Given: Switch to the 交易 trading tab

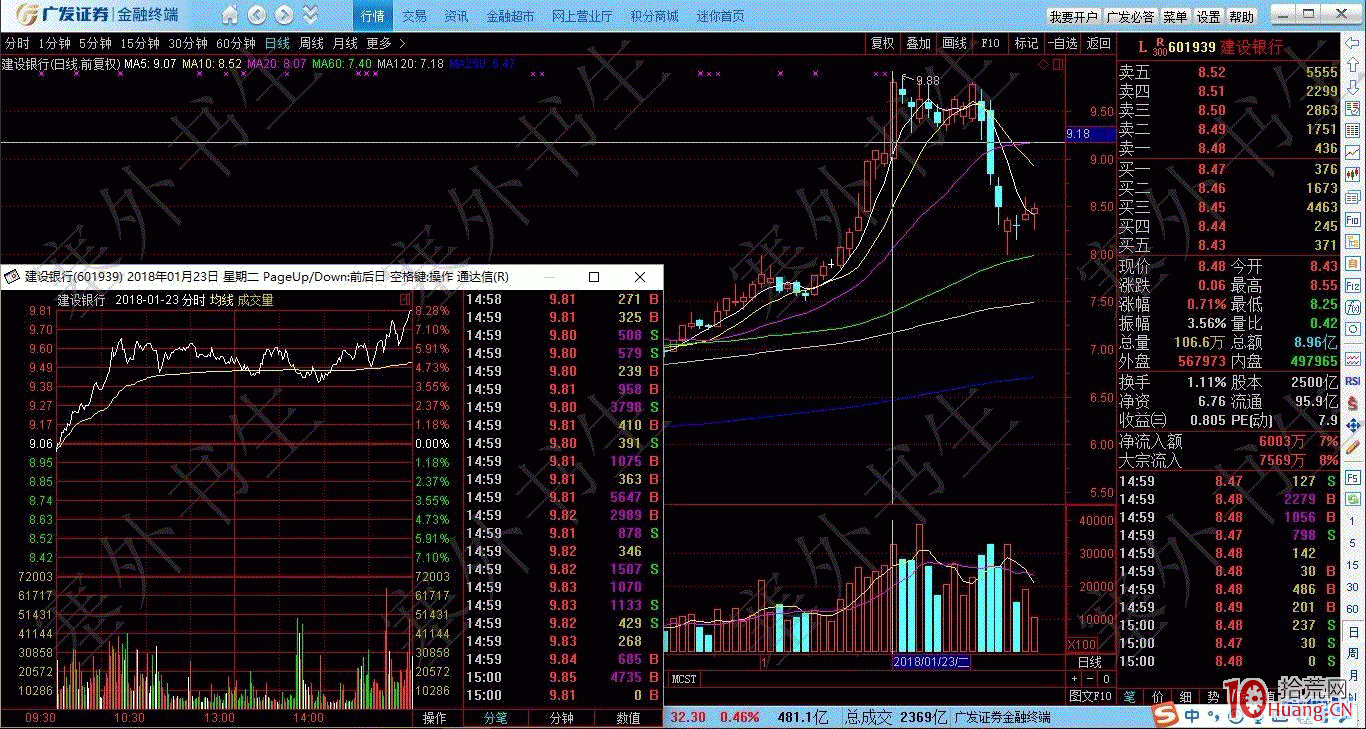Looking at the screenshot, I should click(x=414, y=16).
